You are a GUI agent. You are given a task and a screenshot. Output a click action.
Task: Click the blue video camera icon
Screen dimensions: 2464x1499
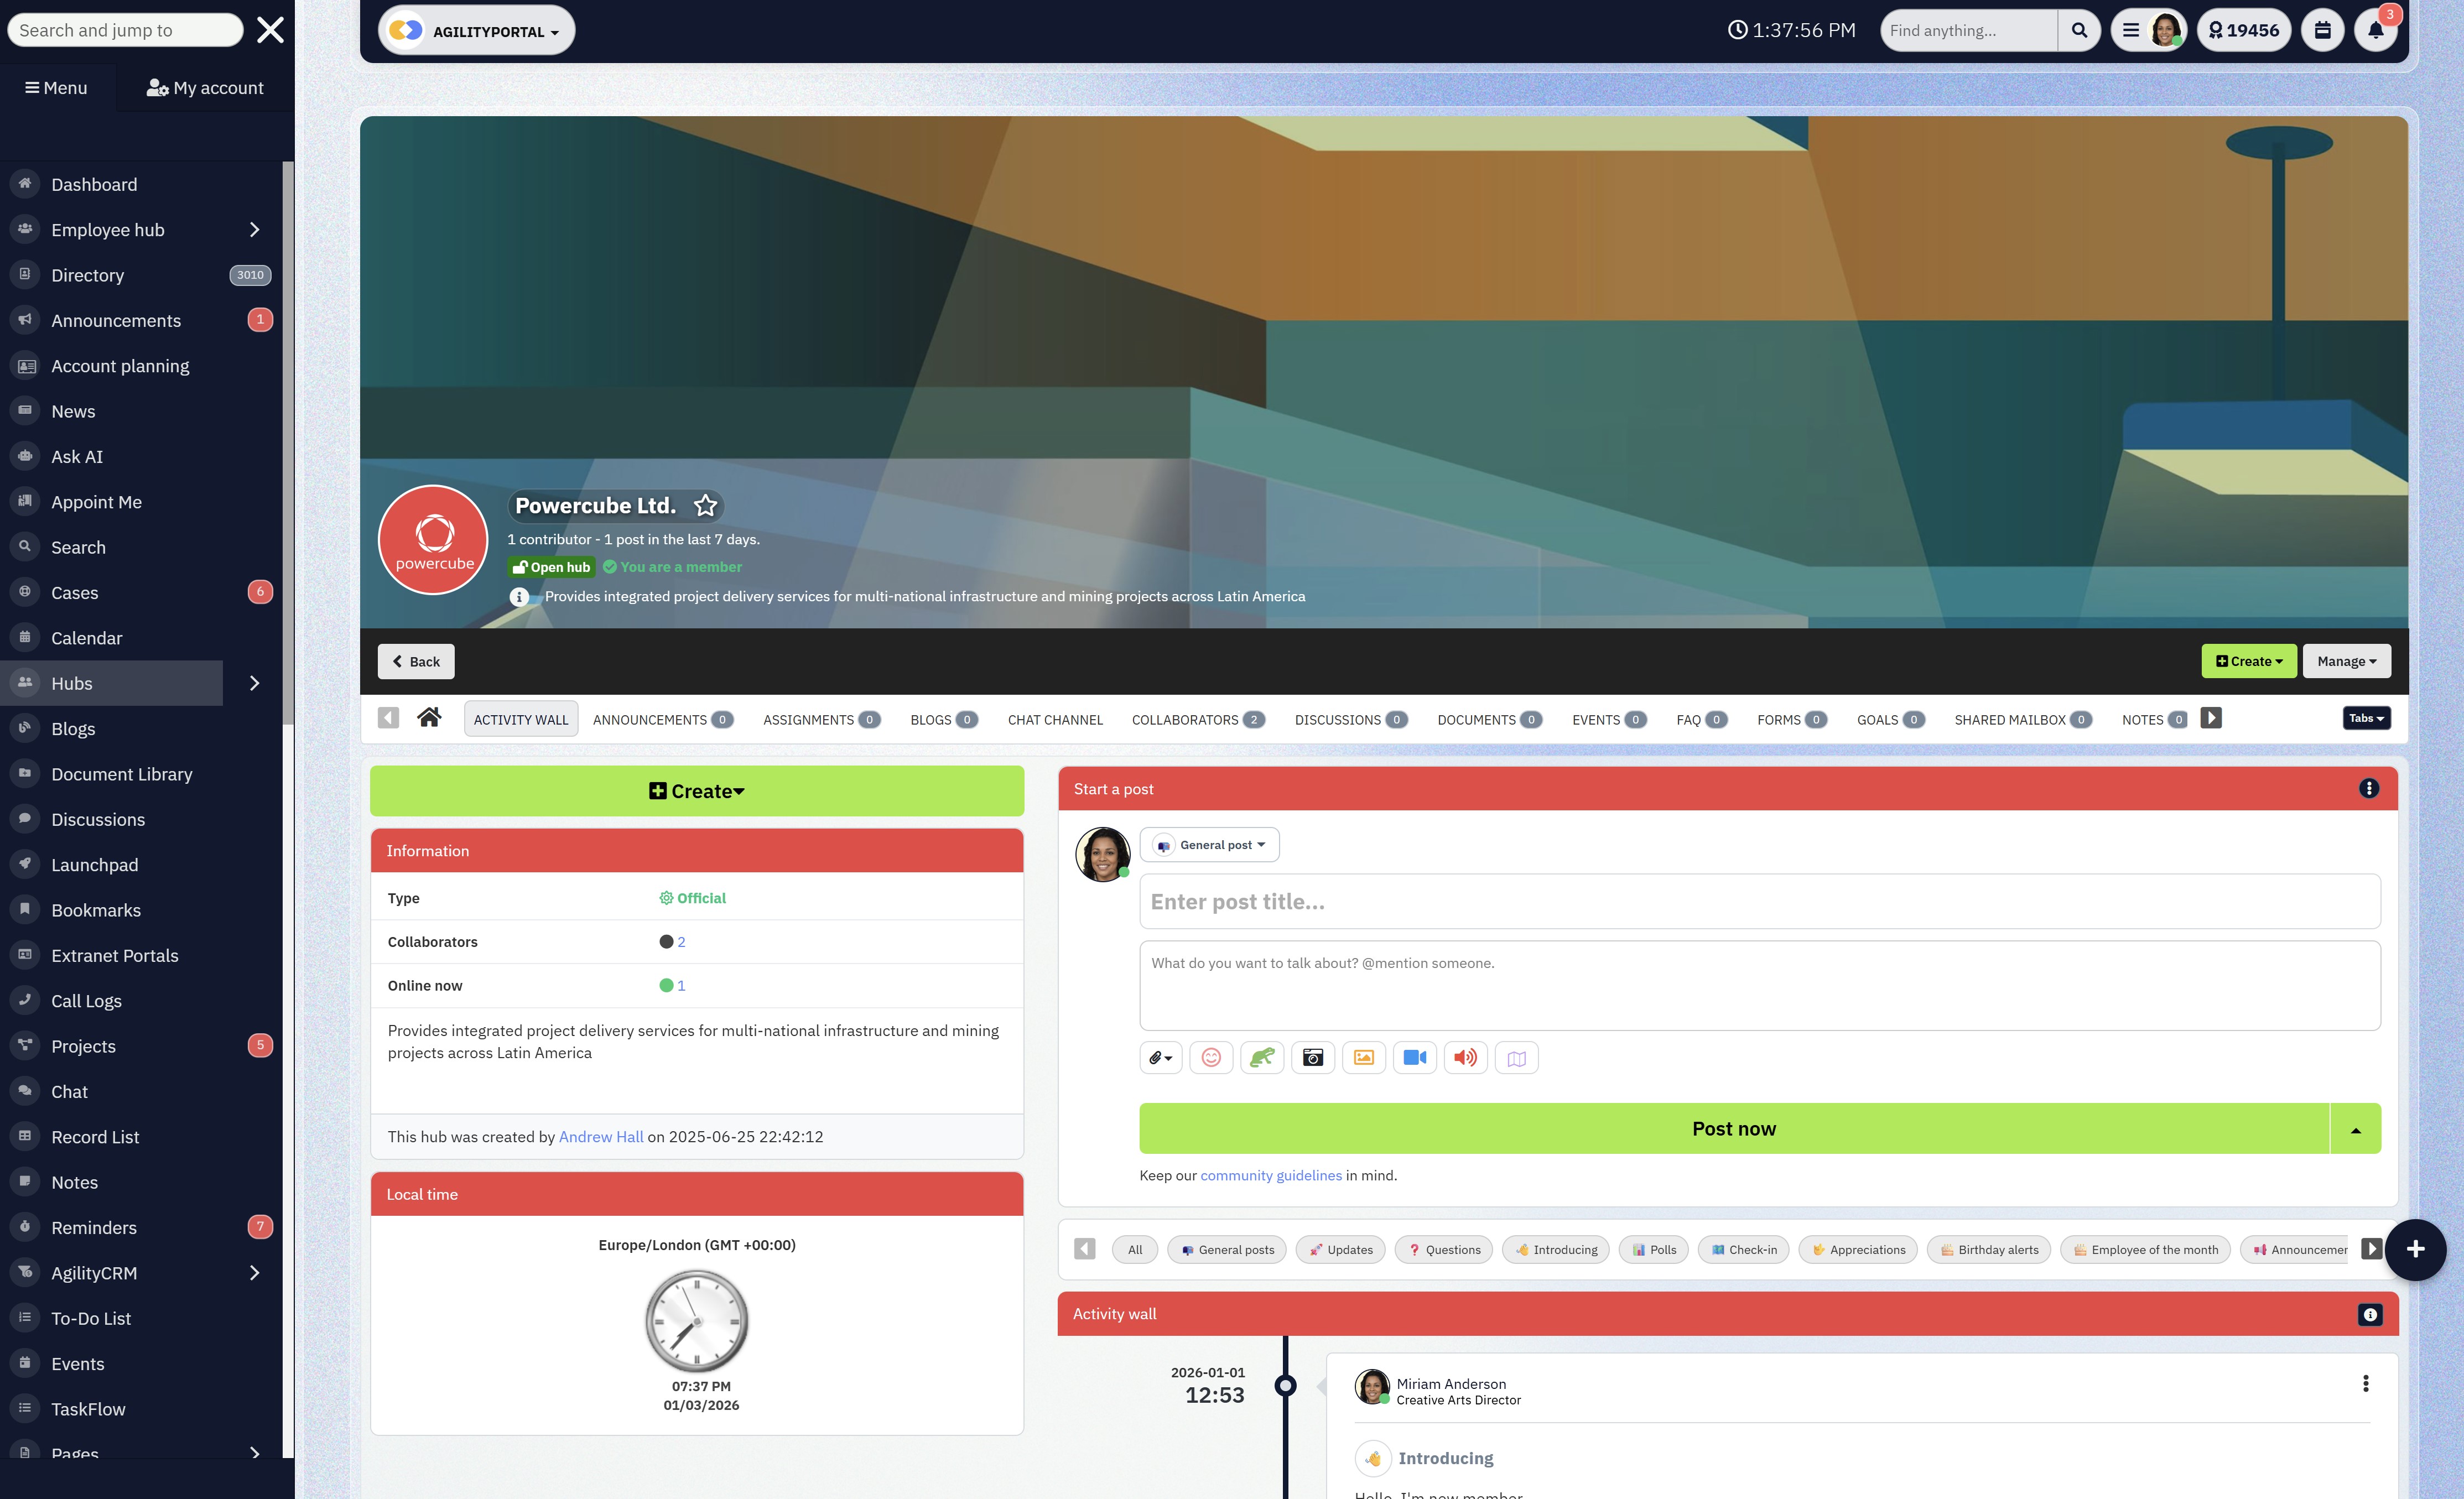click(x=1414, y=1057)
